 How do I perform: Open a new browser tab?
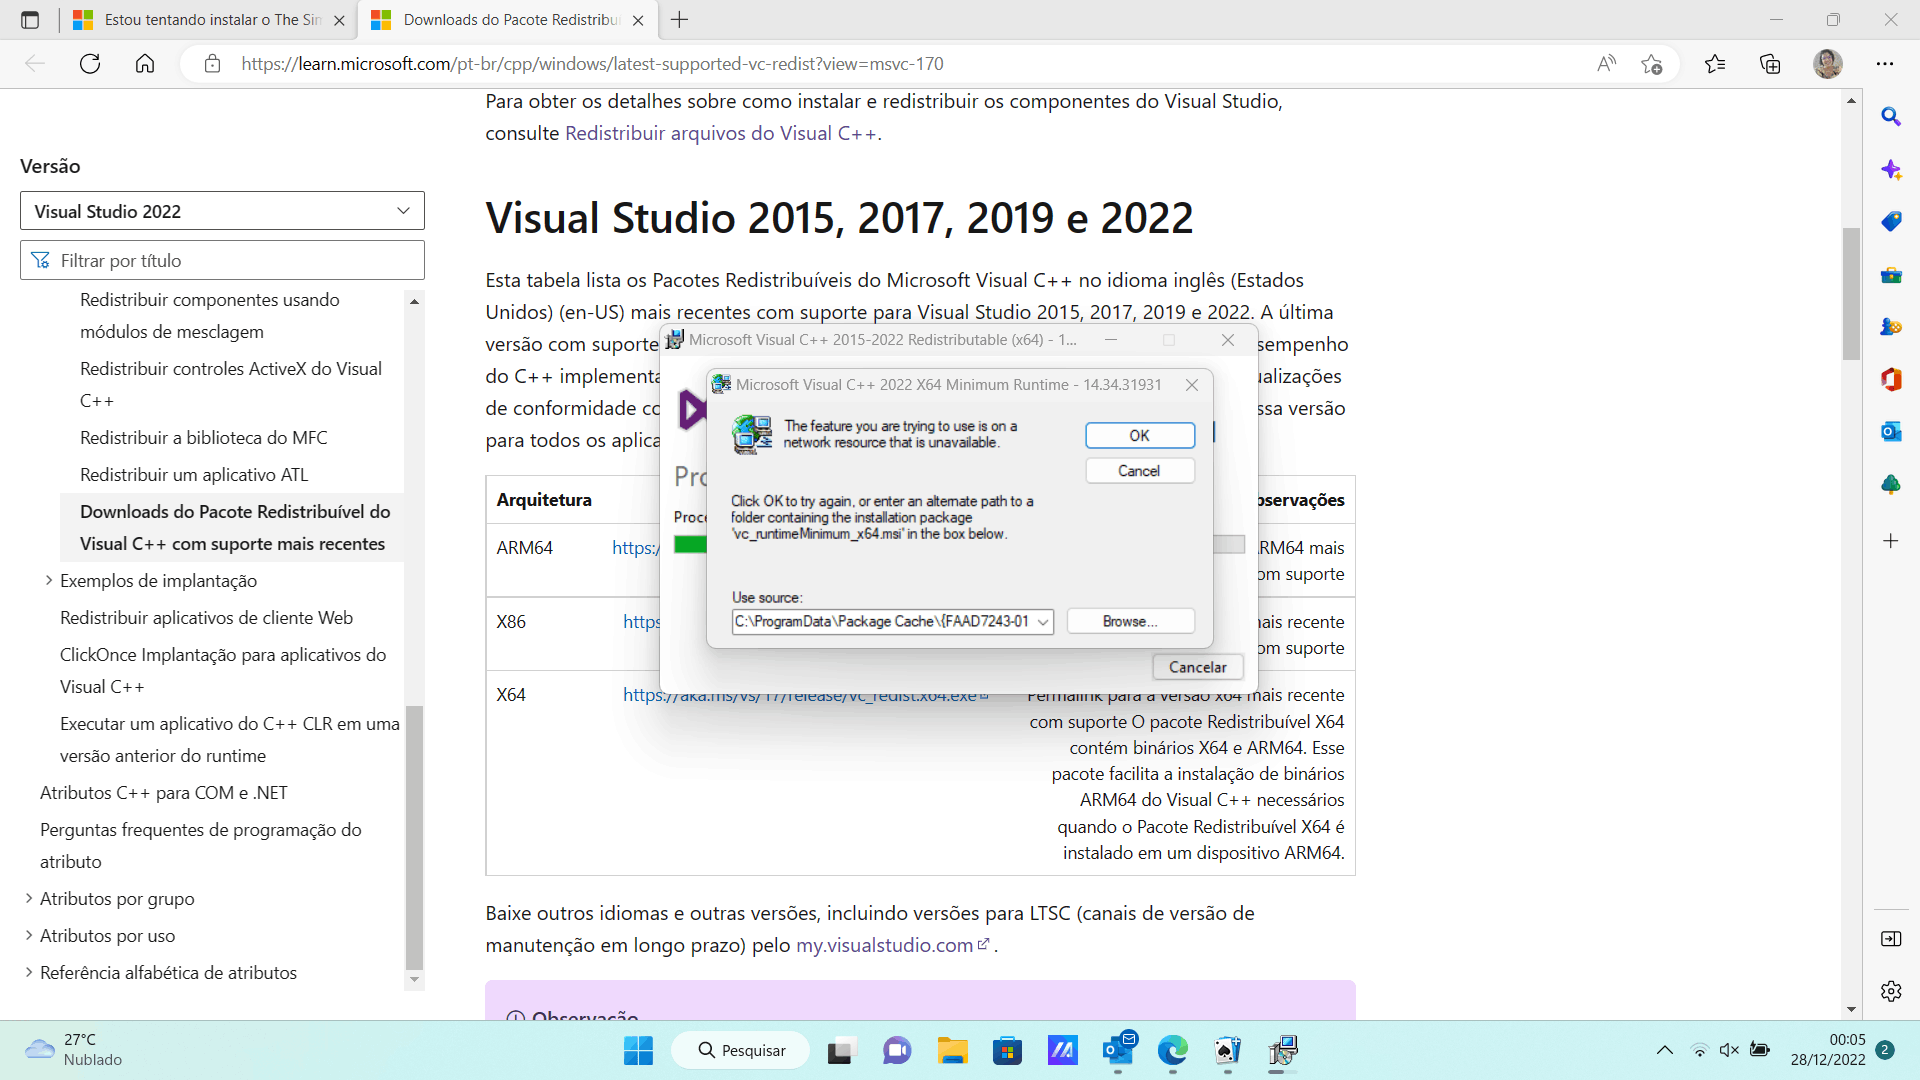tap(680, 20)
